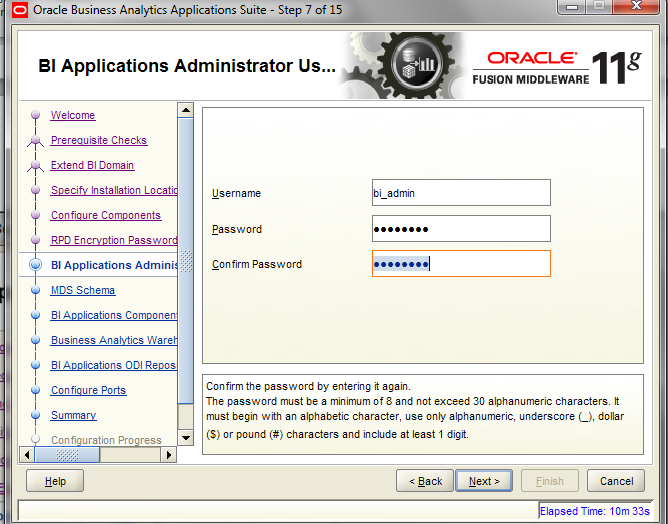Viewport: 668px width, 524px height.
Task: Click the Elapsed Time status text
Action: pos(595,511)
